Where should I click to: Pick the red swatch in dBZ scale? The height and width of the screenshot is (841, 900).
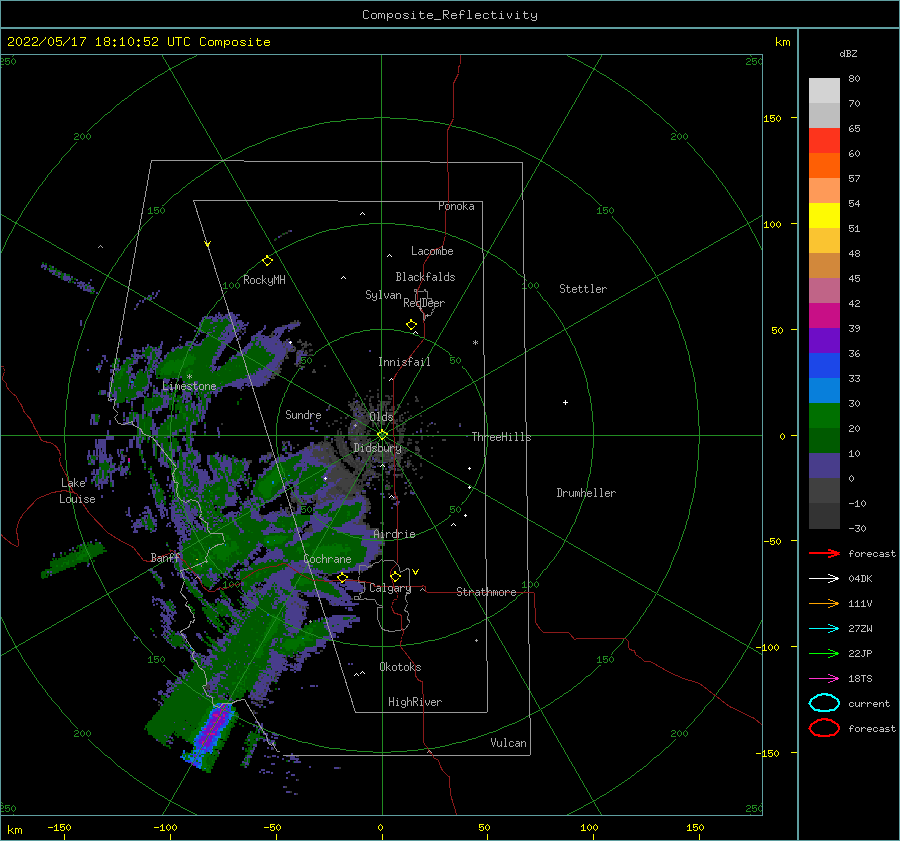pyautogui.click(x=824, y=140)
